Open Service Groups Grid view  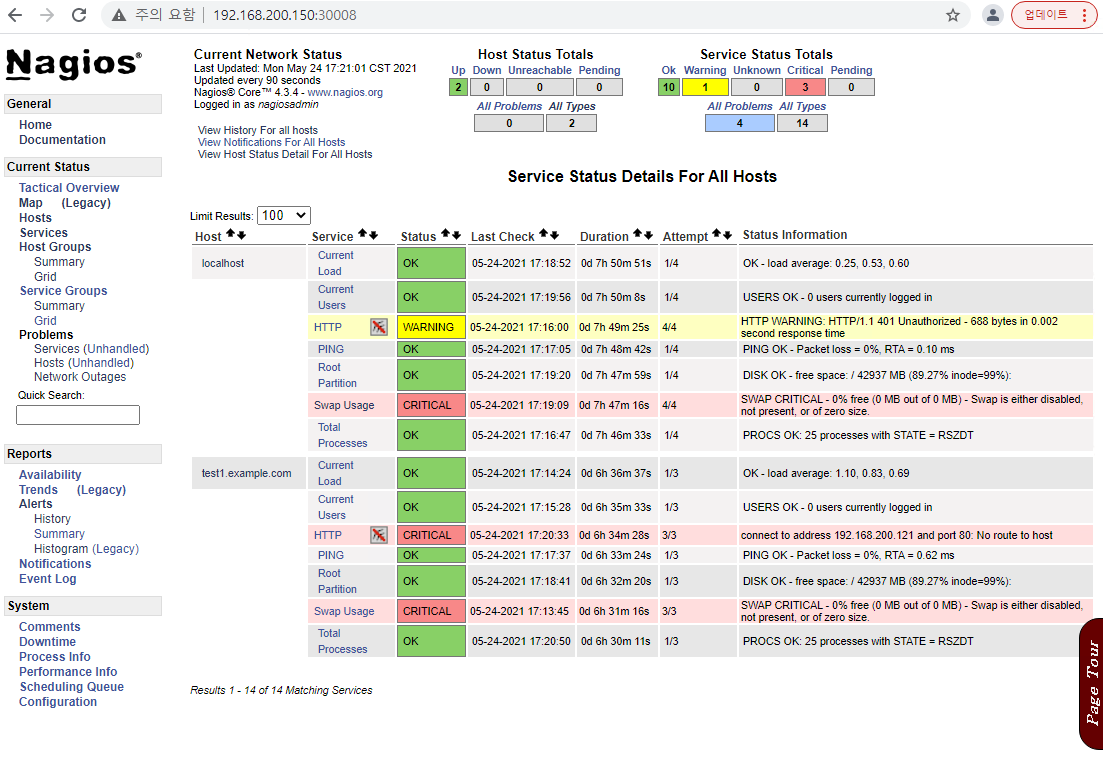[45, 321]
